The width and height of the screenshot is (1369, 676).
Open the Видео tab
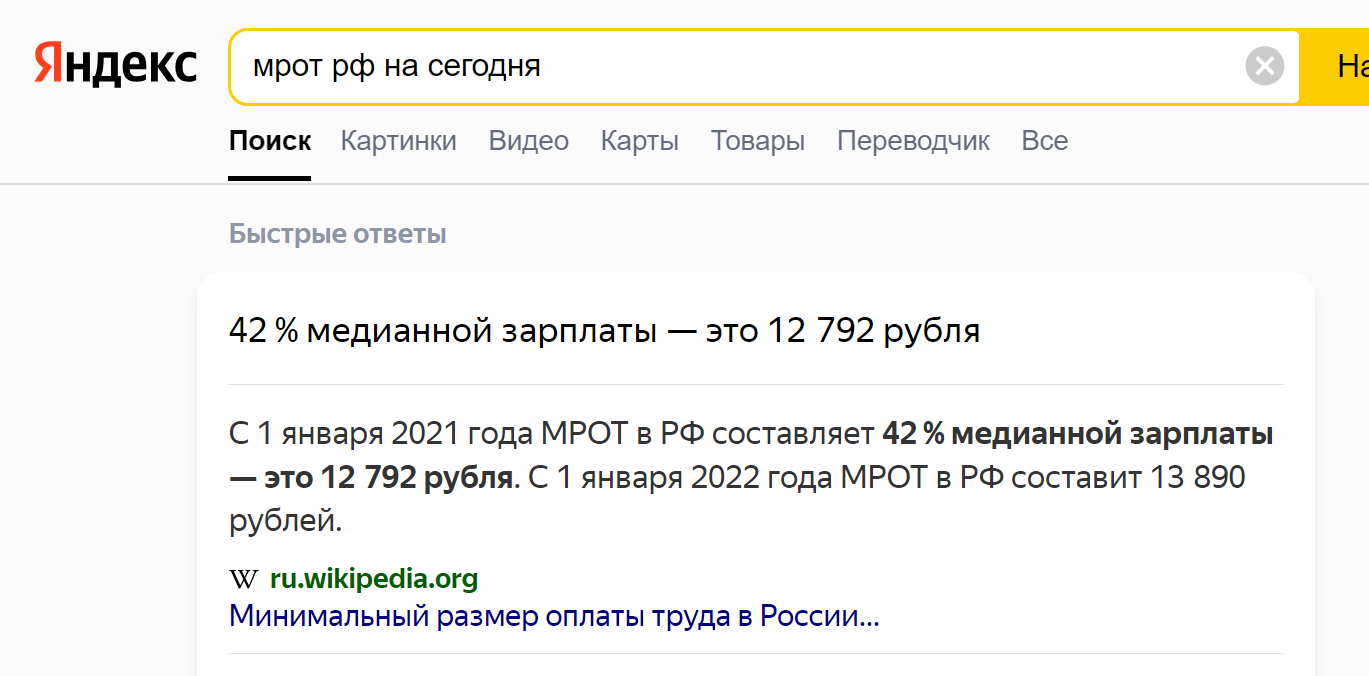529,141
